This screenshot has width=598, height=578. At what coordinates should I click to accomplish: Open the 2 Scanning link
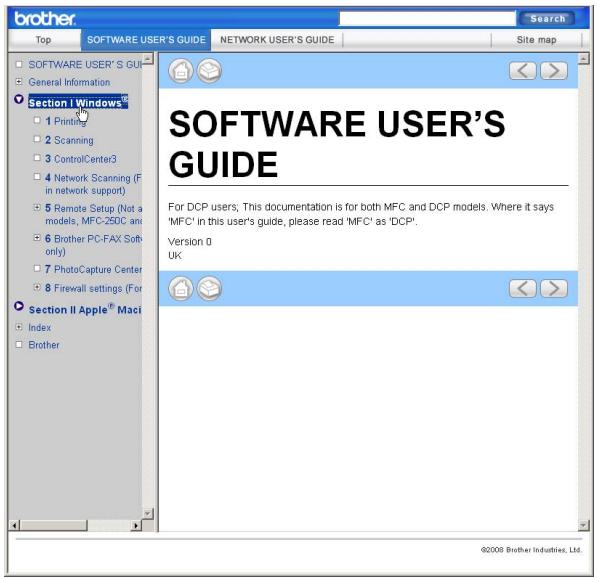click(69, 140)
